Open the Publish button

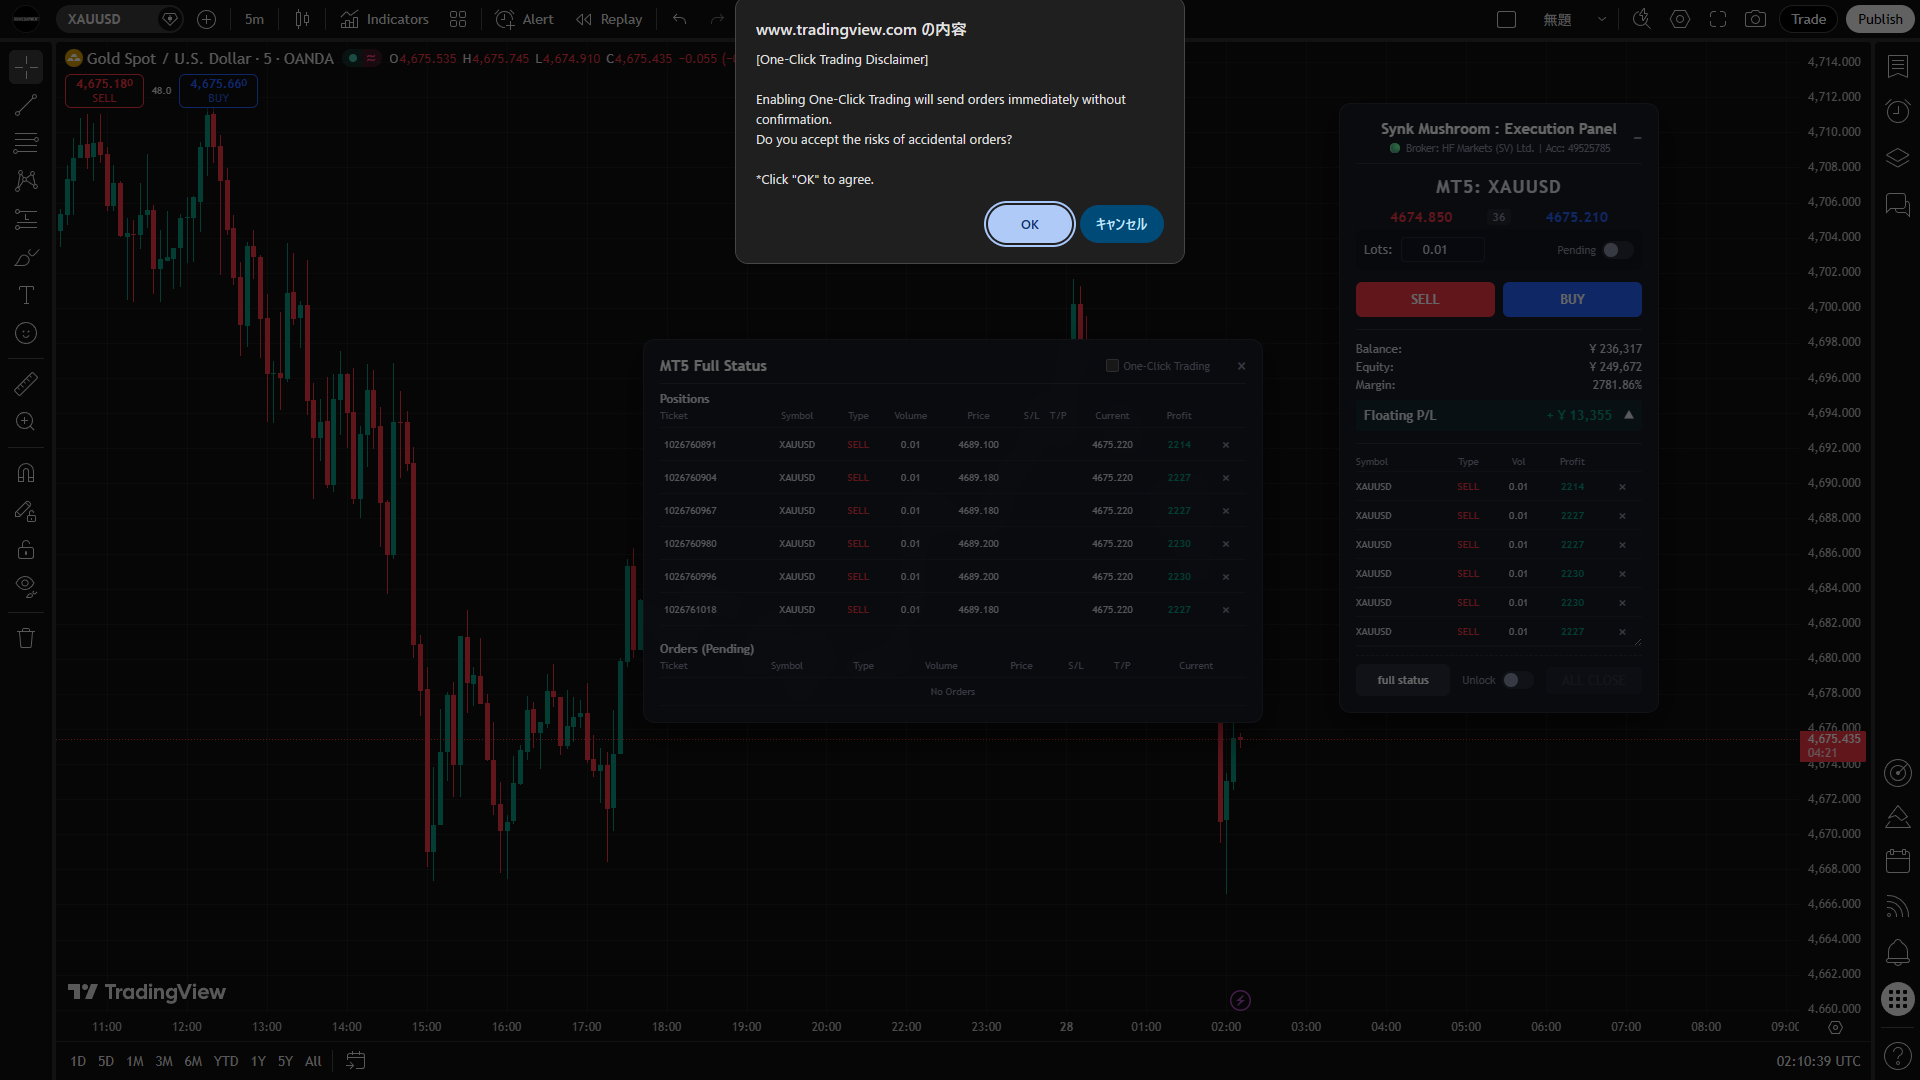point(1880,19)
